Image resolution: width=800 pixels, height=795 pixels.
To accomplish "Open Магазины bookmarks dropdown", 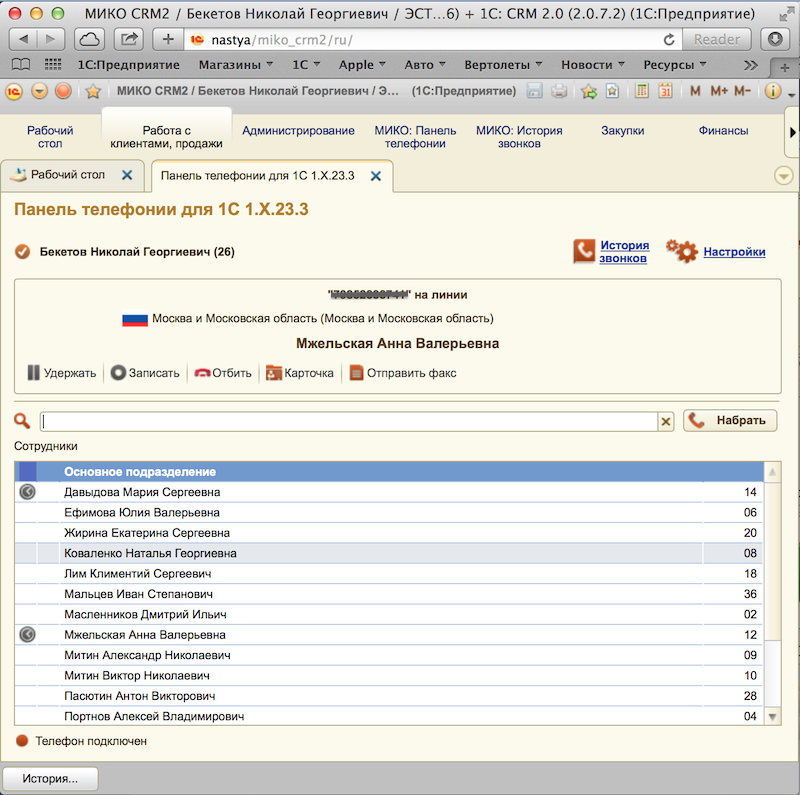I will point(236,65).
